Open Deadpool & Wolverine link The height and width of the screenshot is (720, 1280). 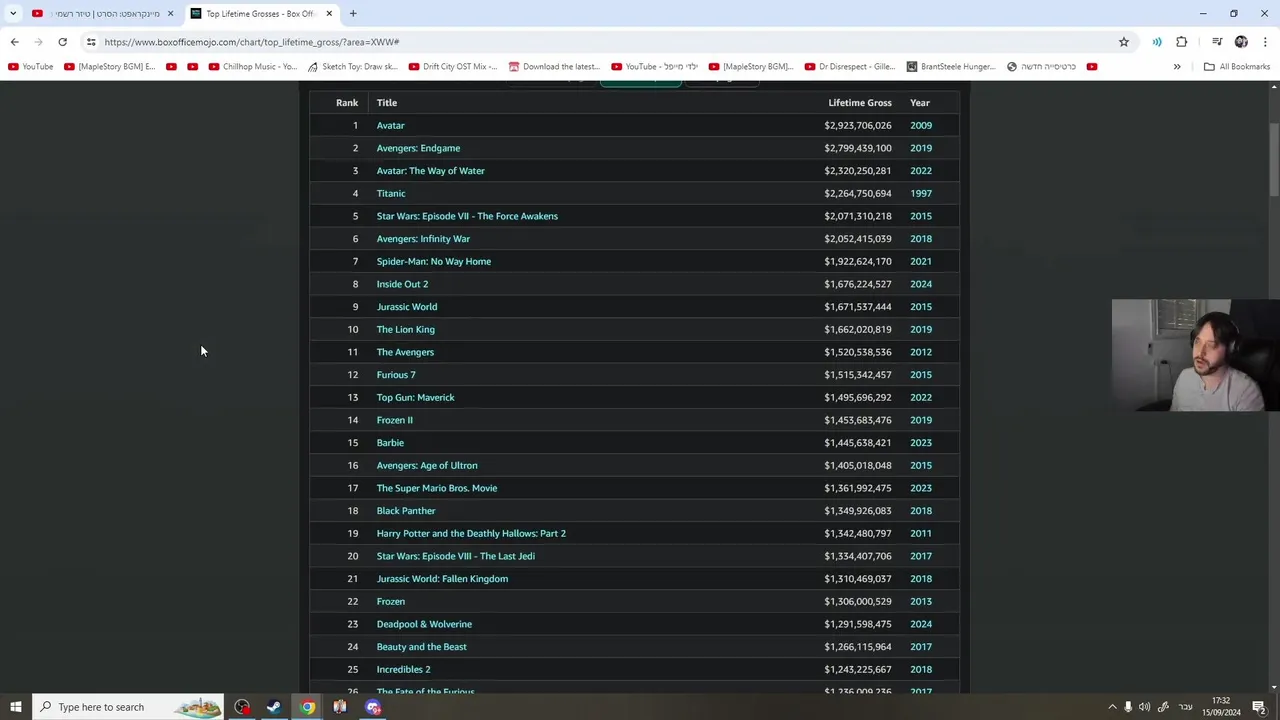pyautogui.click(x=424, y=624)
